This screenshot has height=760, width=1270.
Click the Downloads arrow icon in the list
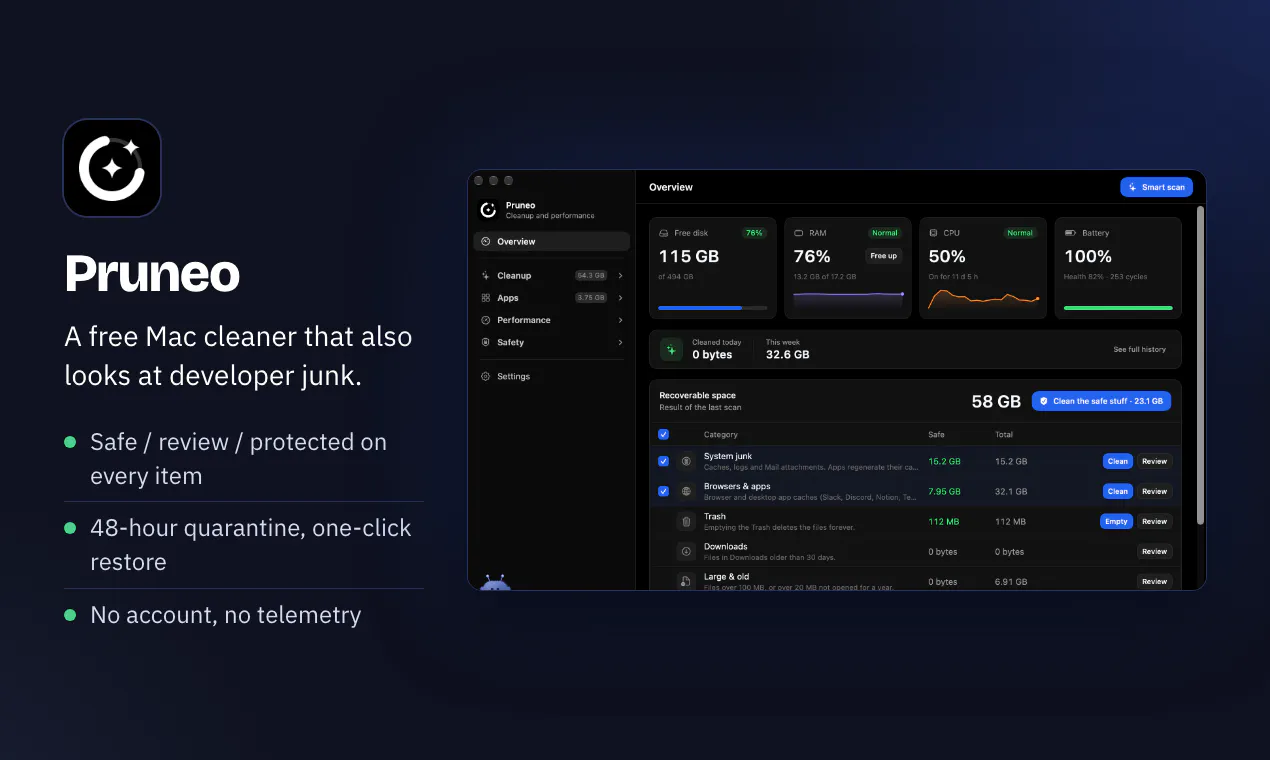(686, 552)
